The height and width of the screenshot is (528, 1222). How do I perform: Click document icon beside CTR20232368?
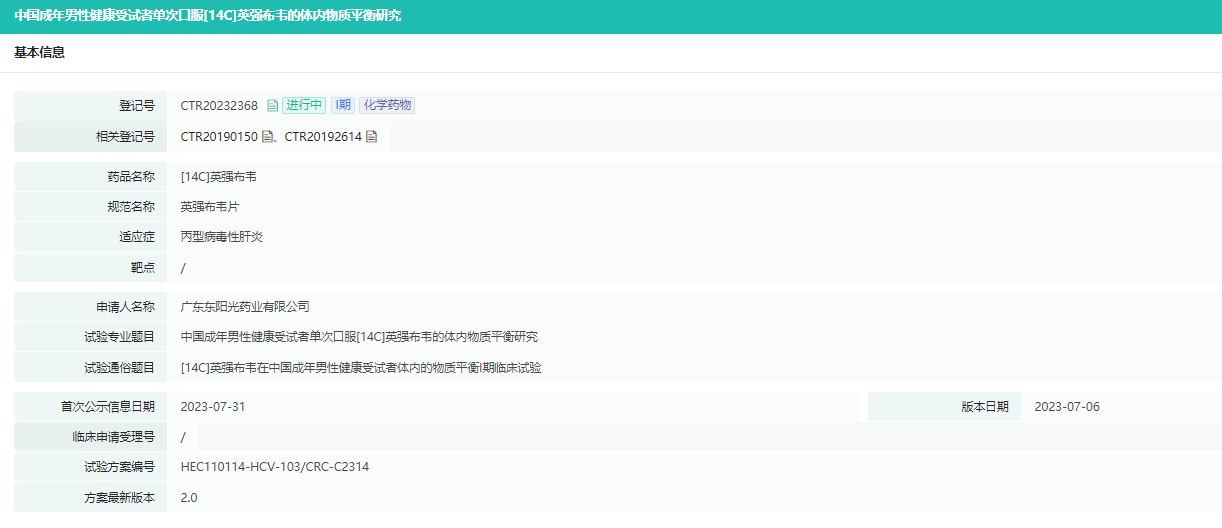(272, 106)
